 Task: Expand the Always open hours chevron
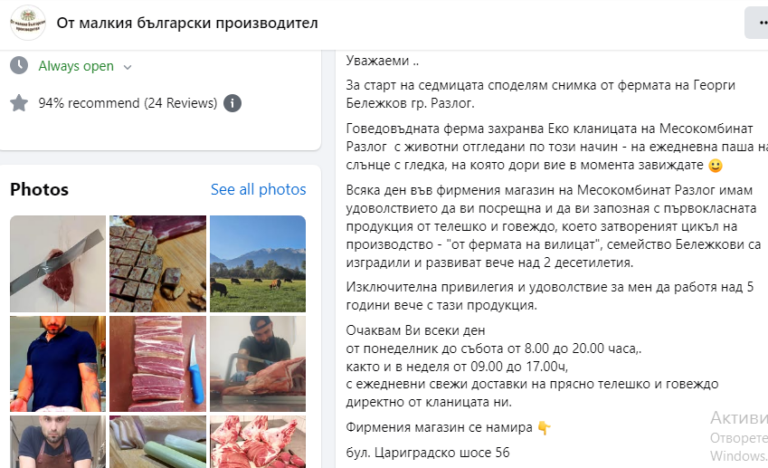click(127, 67)
